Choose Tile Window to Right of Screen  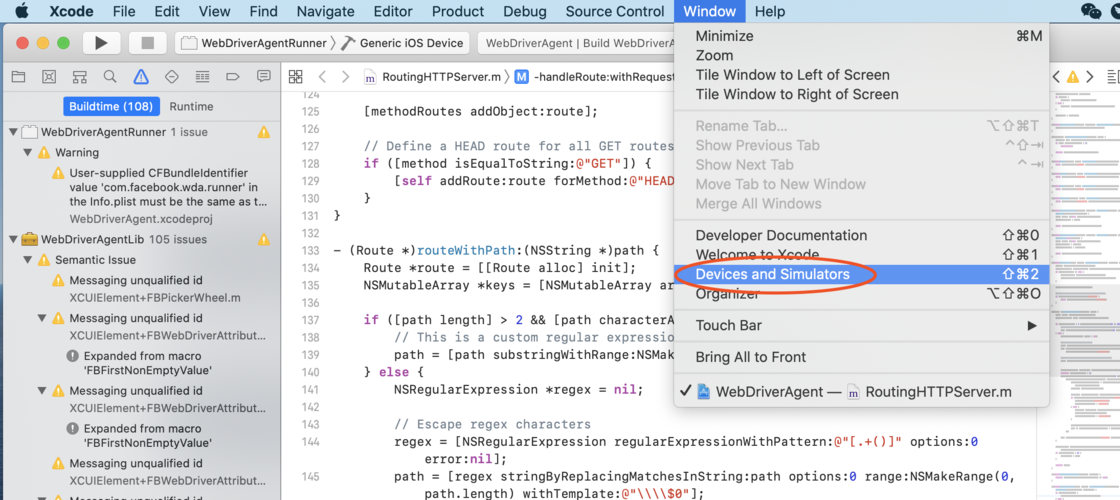coord(861,94)
